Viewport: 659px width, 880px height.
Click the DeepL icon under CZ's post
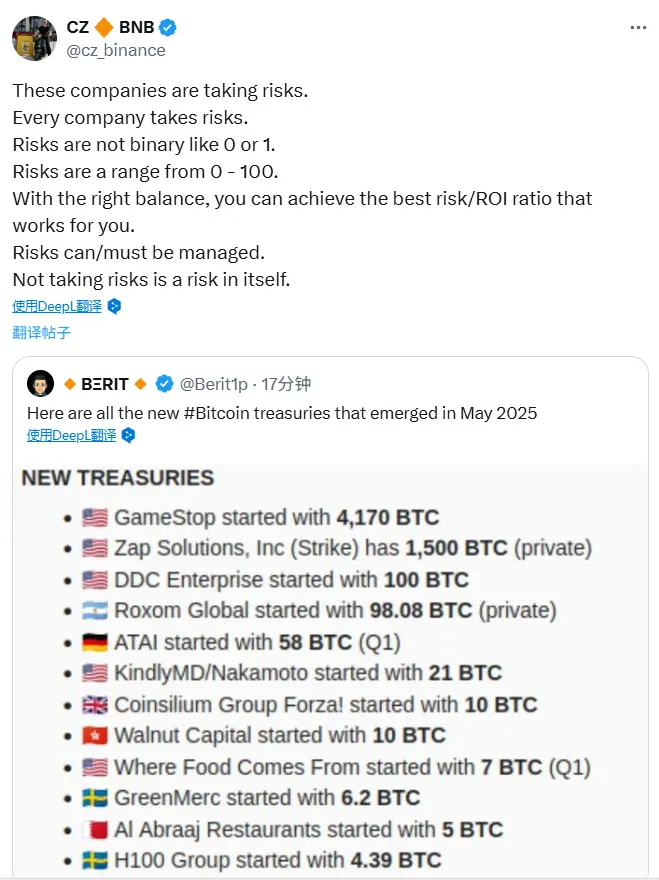114,306
